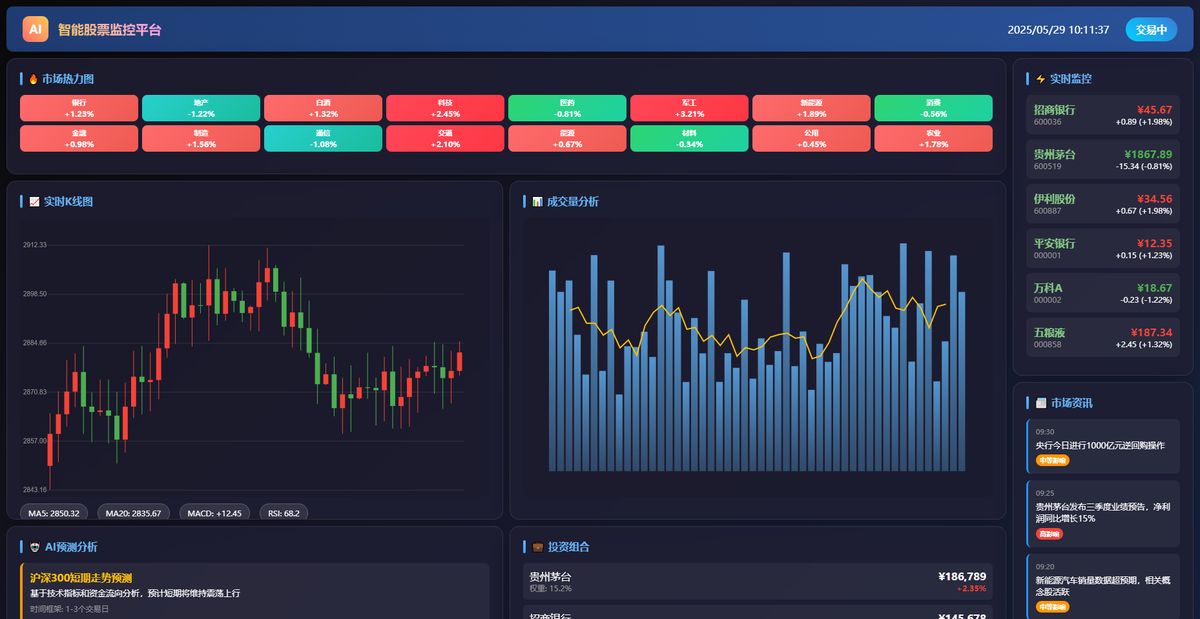Open the 市场资讯 newspaper icon
Viewport: 1200px width, 619px height.
(1040, 402)
